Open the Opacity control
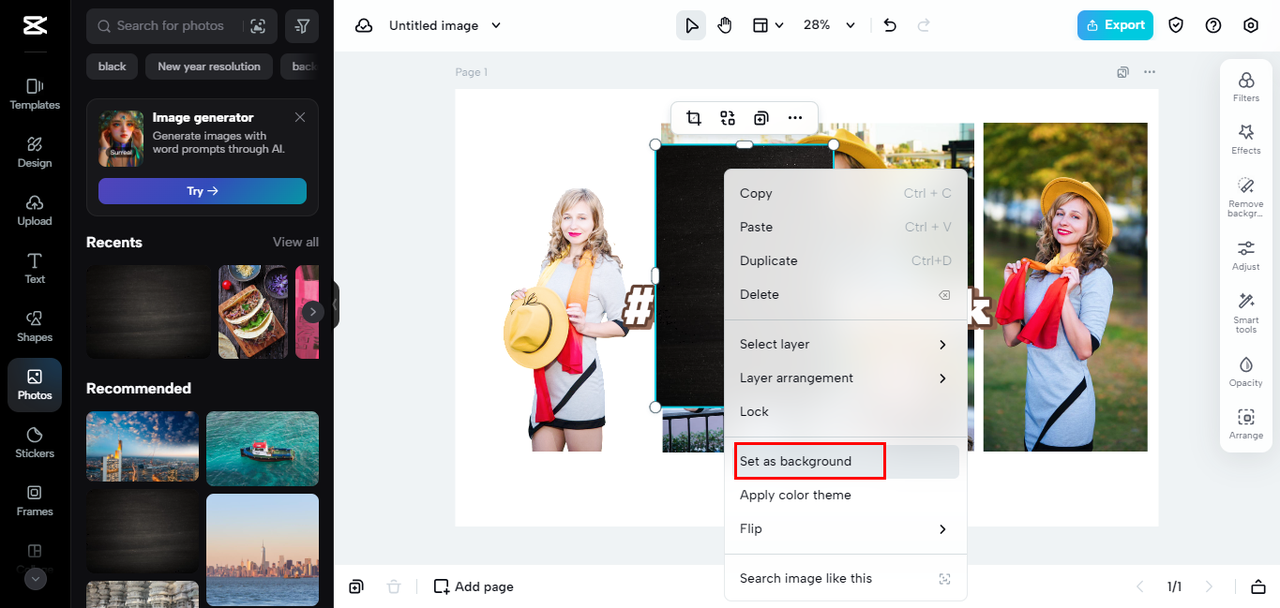This screenshot has height=608, width=1280. (1246, 371)
